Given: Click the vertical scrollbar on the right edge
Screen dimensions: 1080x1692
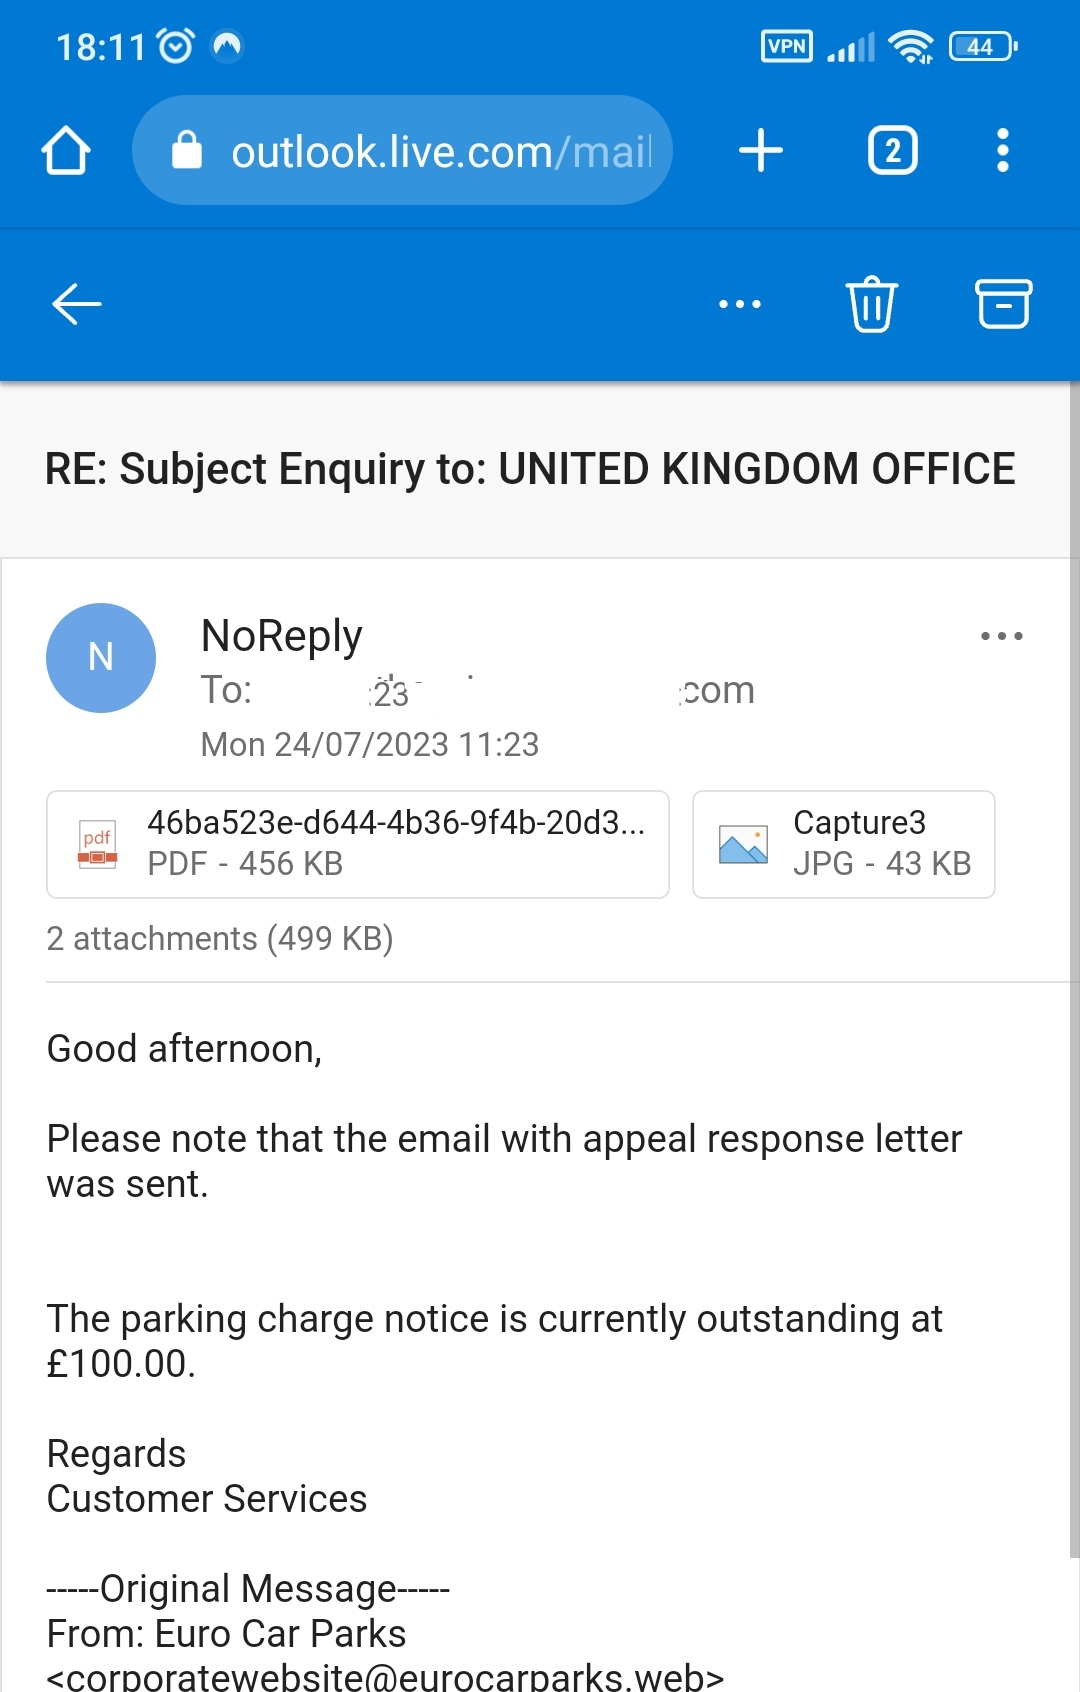Looking at the screenshot, I should coord(1074,968).
